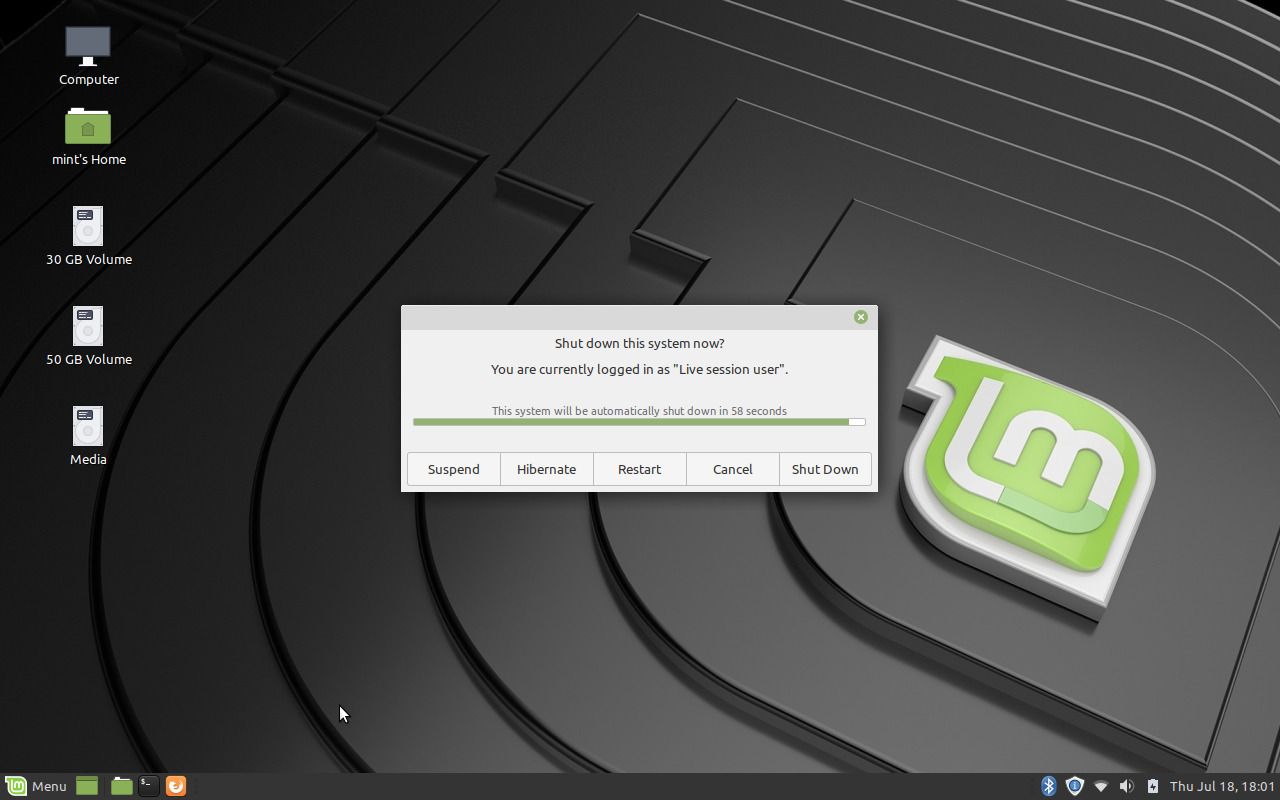The height and width of the screenshot is (800, 1280).
Task: Click the shutdown countdown progress bar
Action: pos(638,422)
